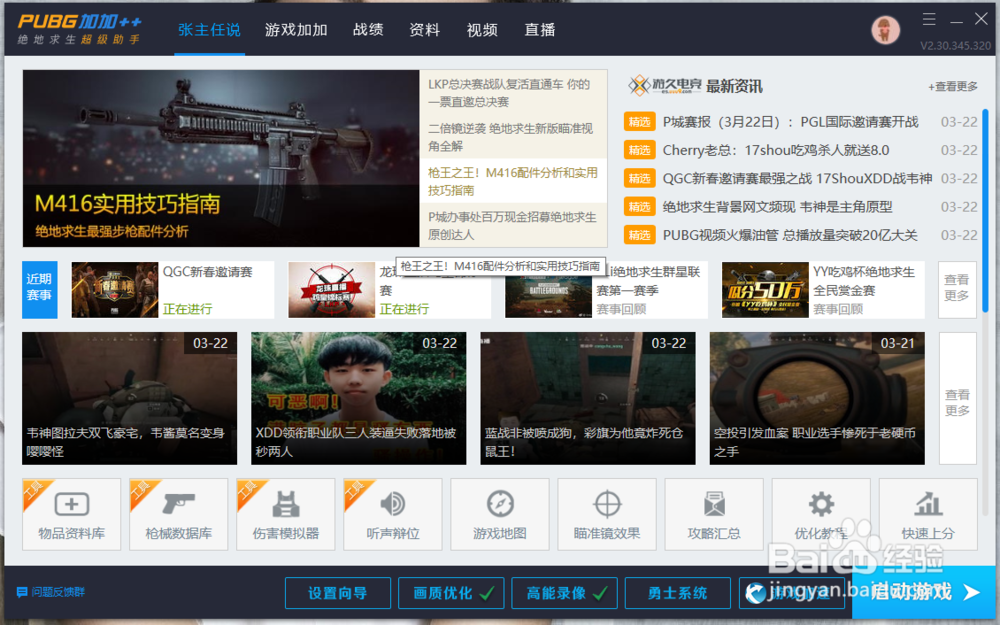Image resolution: width=1000 pixels, height=625 pixels.
Task: Open the 游戏地图 game map tool
Action: pyautogui.click(x=499, y=514)
